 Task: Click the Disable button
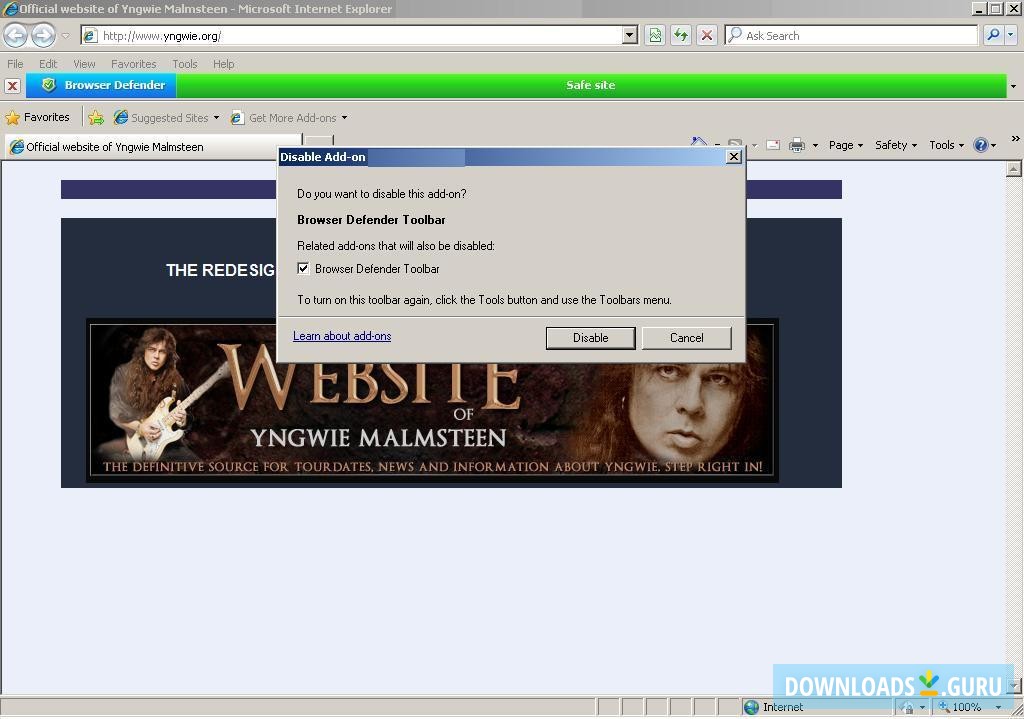point(590,338)
